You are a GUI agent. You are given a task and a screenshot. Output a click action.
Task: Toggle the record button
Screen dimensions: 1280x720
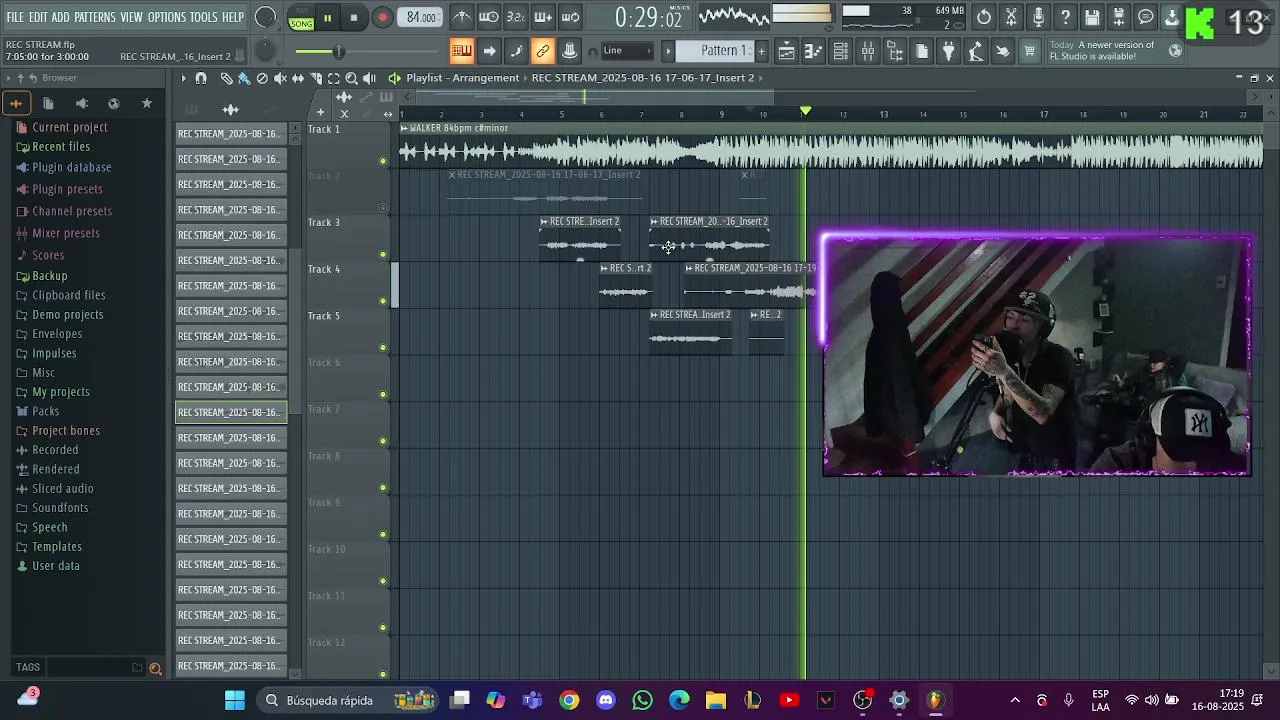382,18
